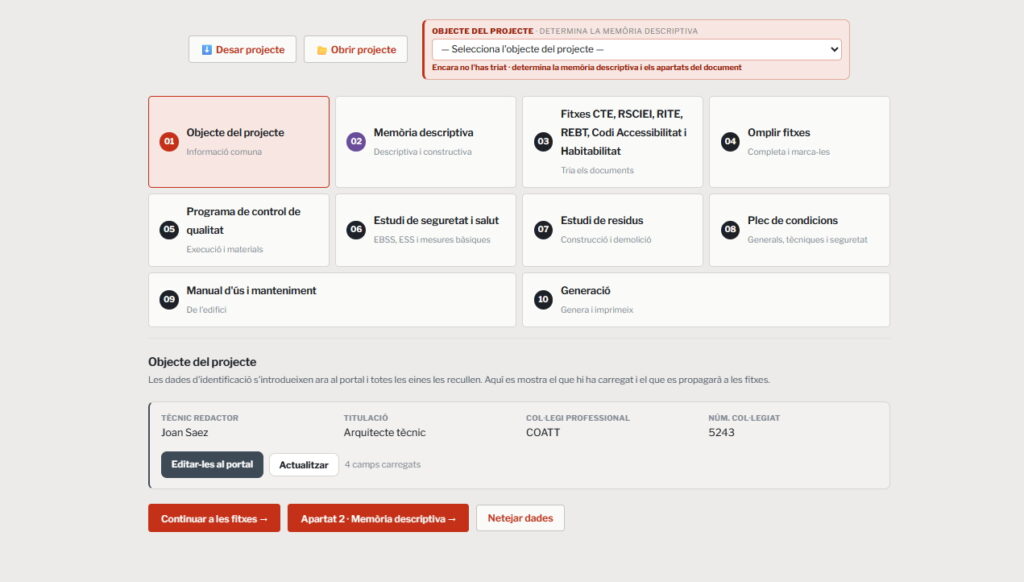Click the 10 badge for Generació

pyautogui.click(x=543, y=299)
